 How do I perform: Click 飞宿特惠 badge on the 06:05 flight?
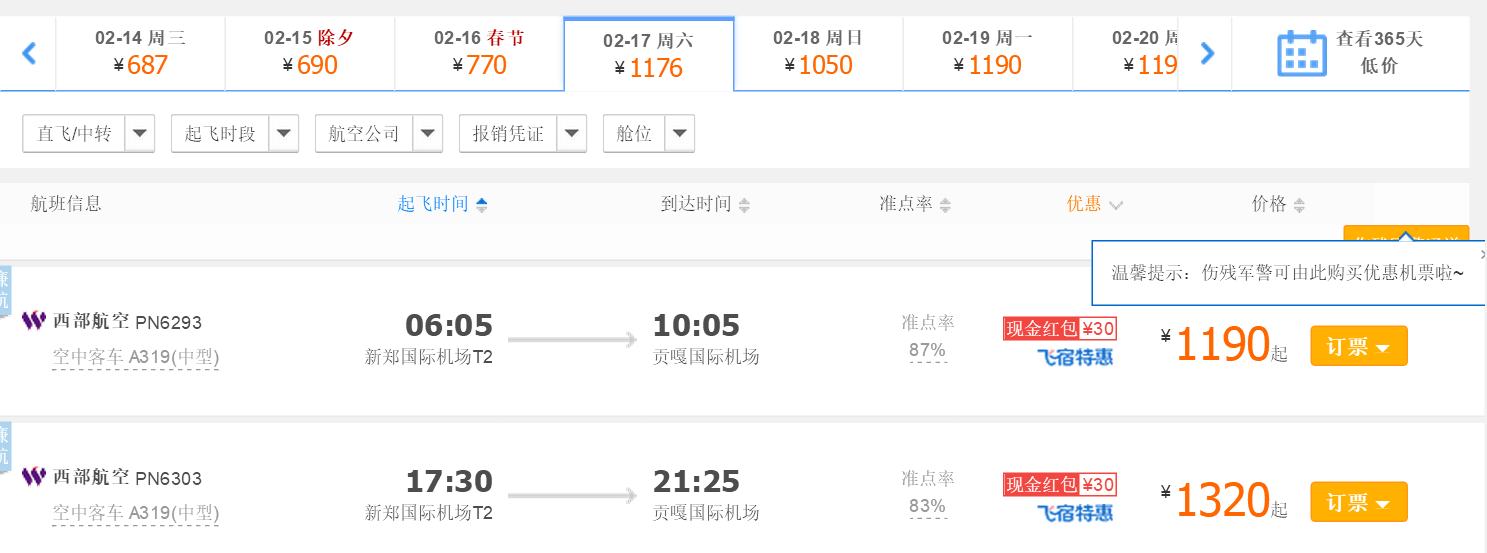[1074, 357]
